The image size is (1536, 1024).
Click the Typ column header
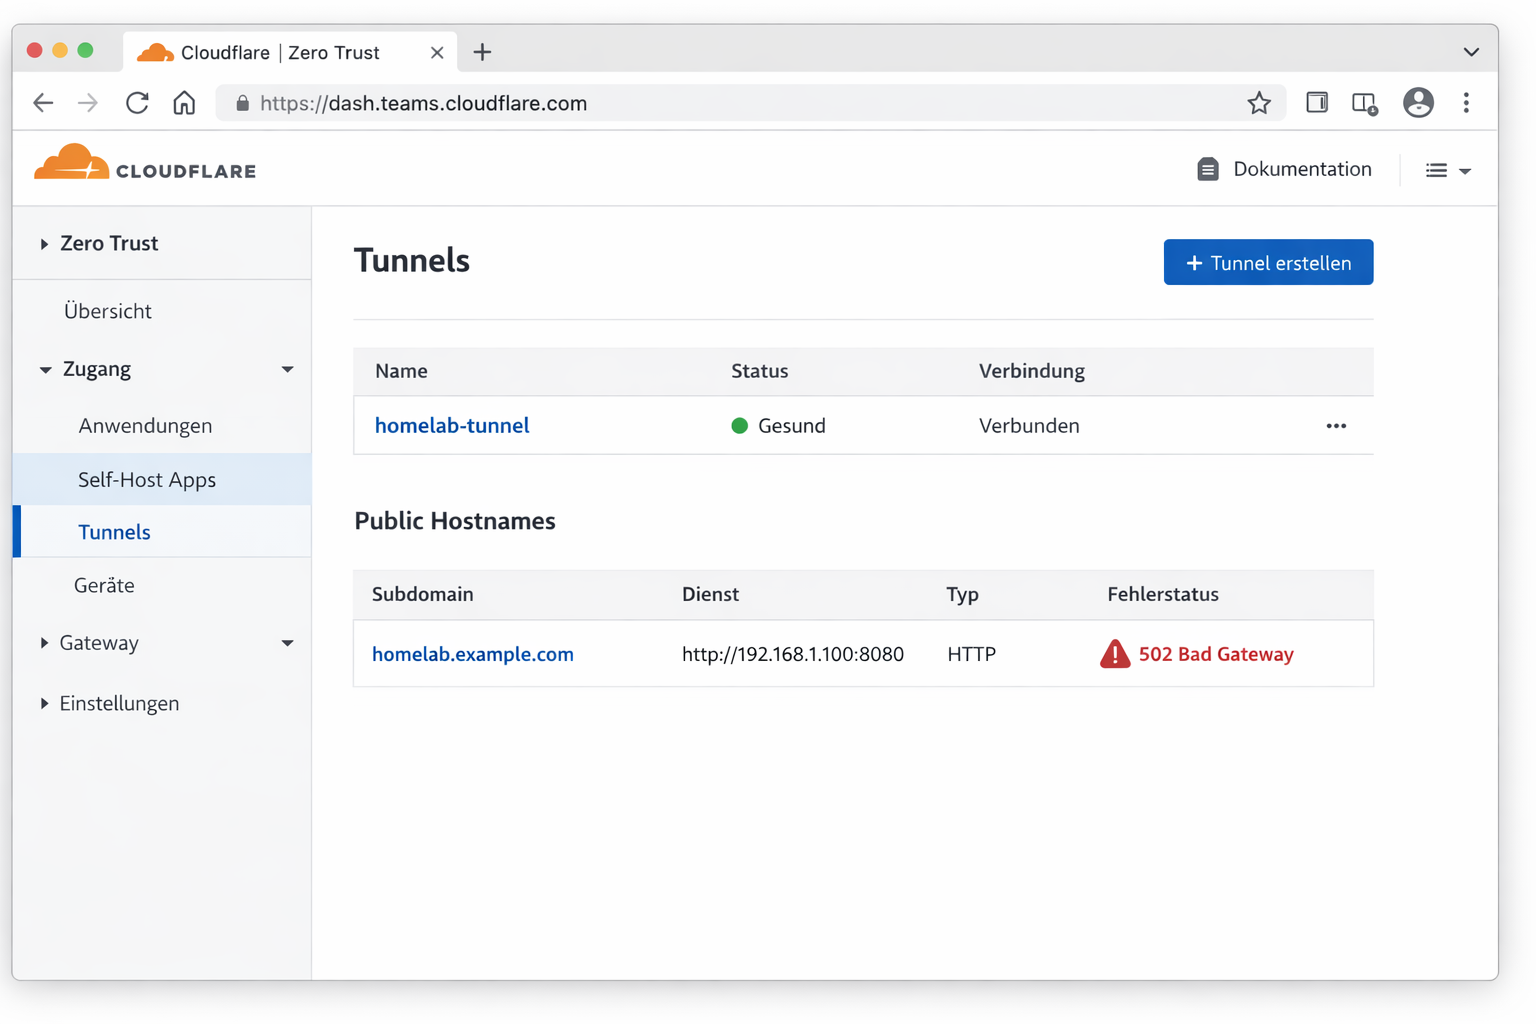(962, 594)
